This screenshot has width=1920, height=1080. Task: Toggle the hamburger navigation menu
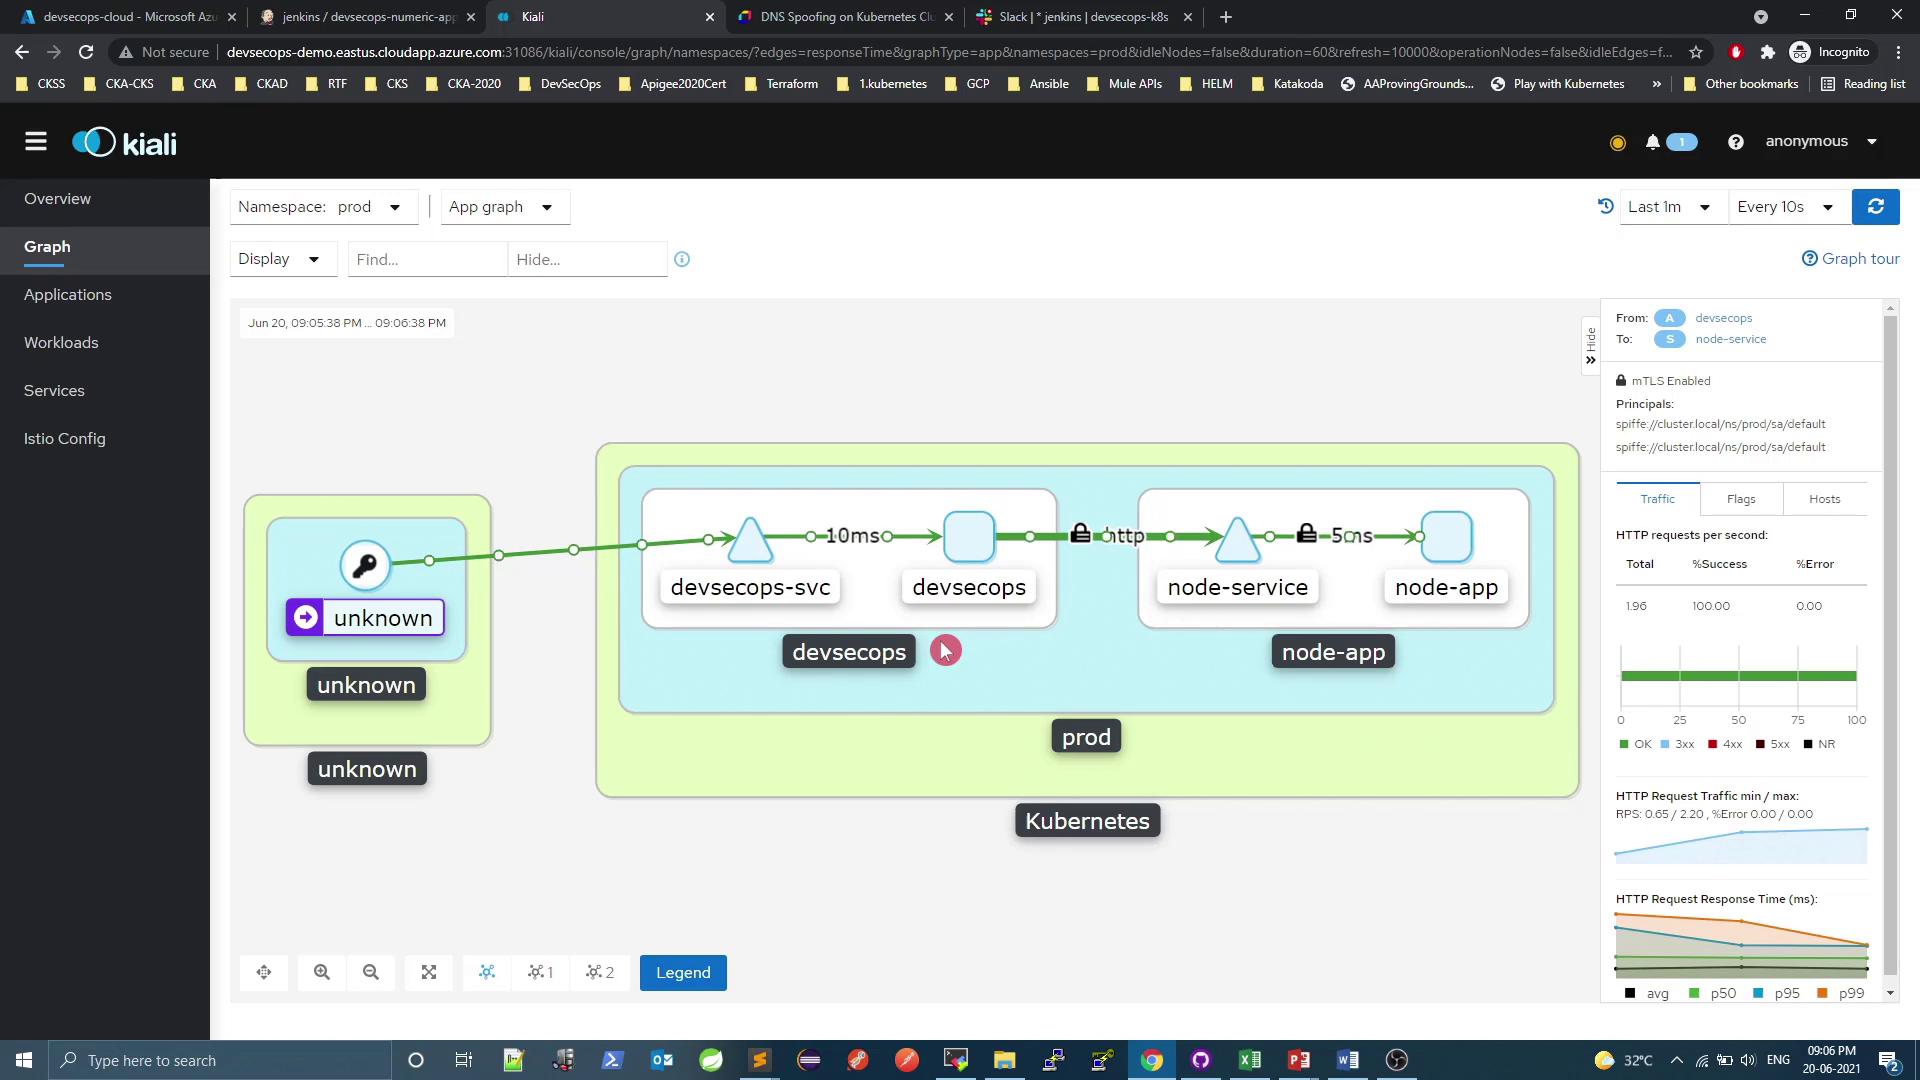tap(36, 142)
